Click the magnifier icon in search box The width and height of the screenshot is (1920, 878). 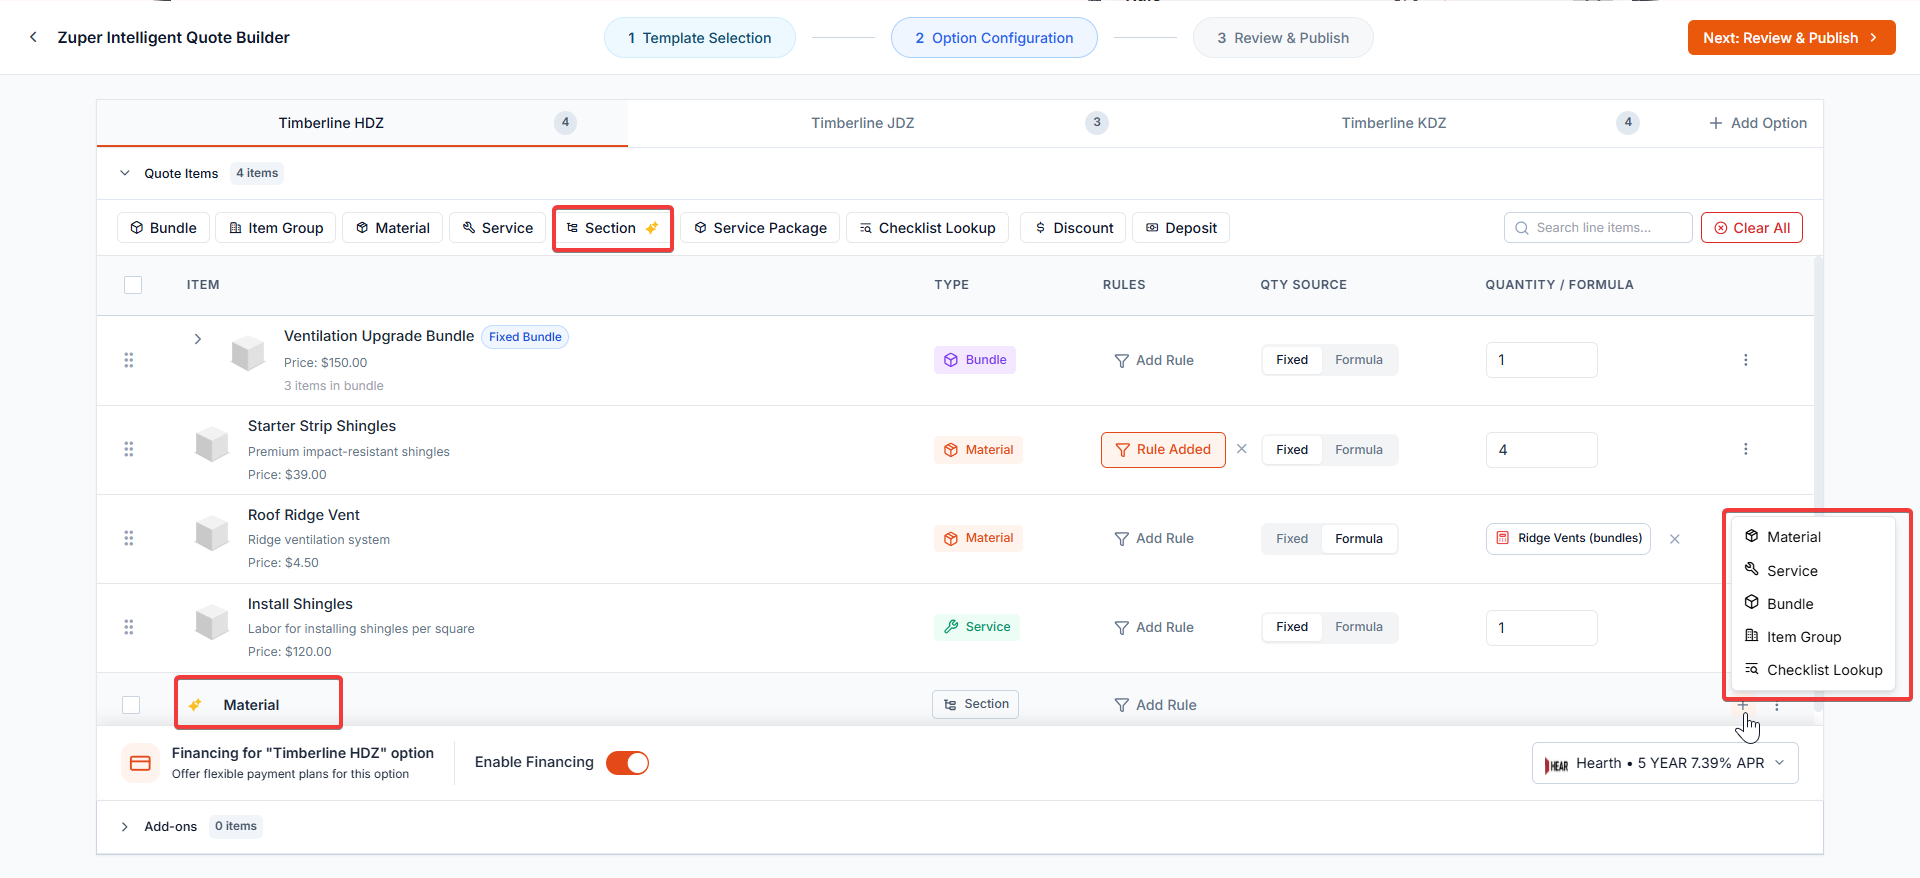click(x=1522, y=228)
